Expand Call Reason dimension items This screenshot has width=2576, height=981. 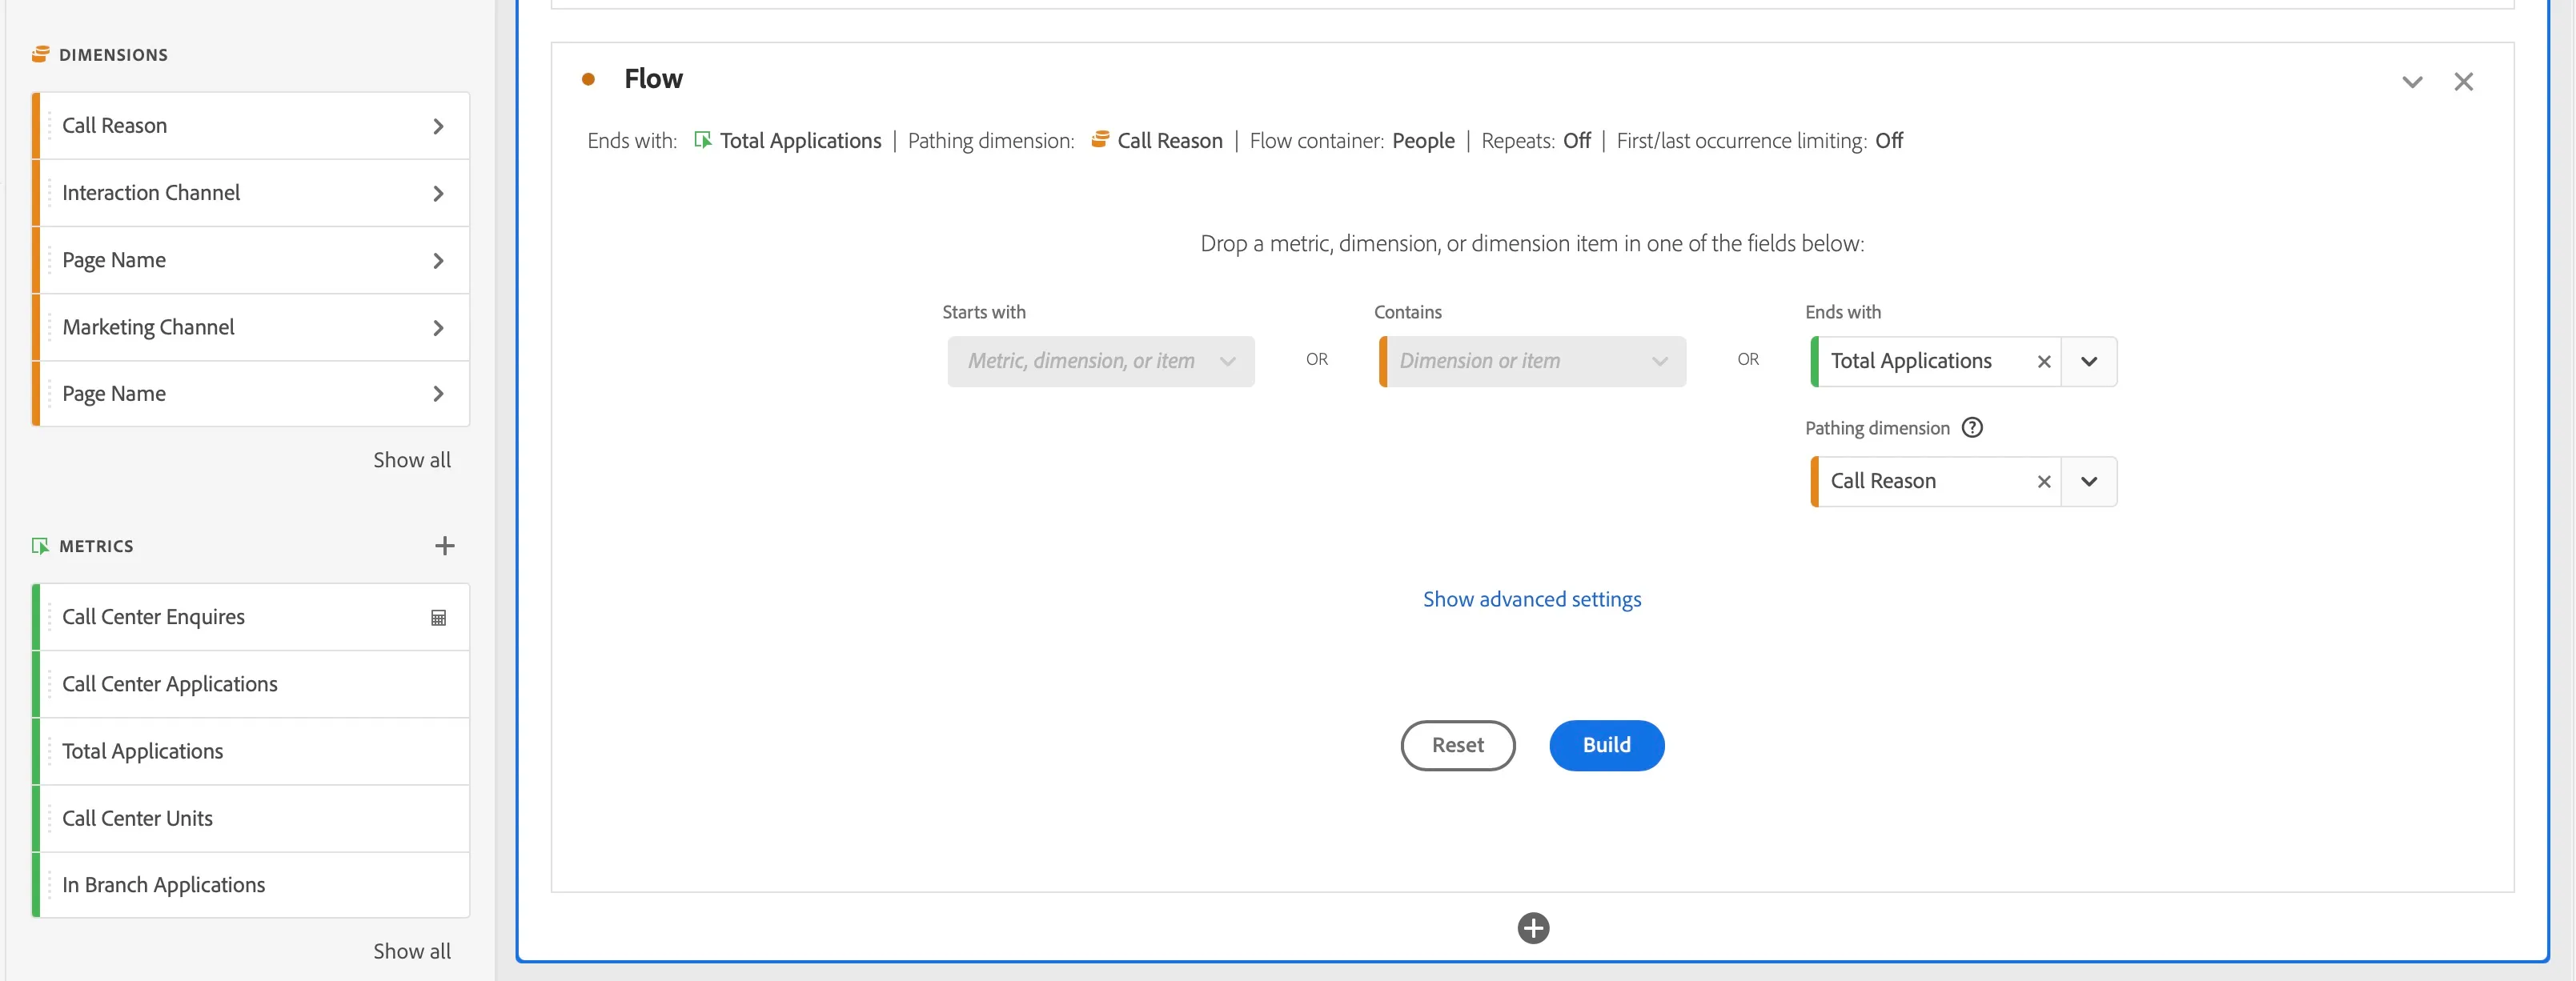point(438,126)
